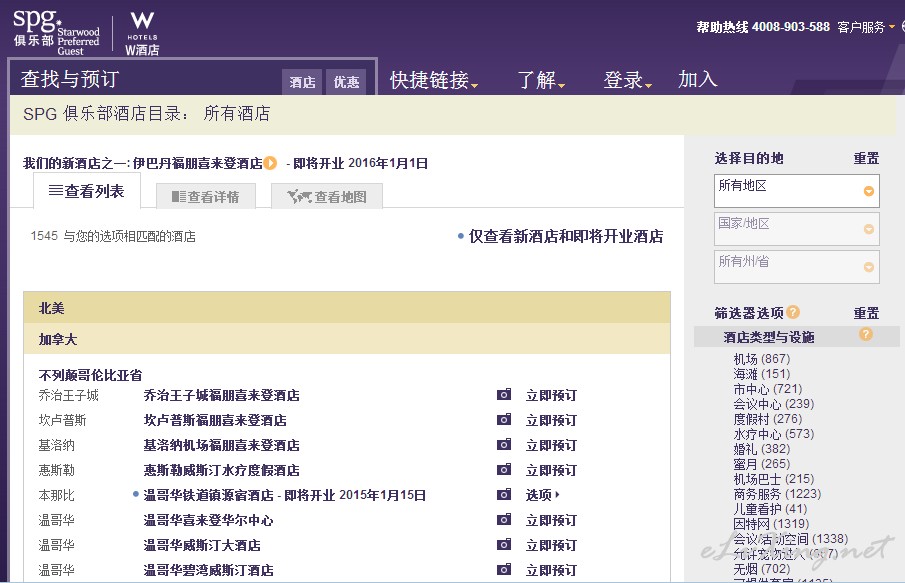Open the new hotel 伊巴丹福朋喜来登酒店 link
The image size is (905, 583).
pos(197,163)
